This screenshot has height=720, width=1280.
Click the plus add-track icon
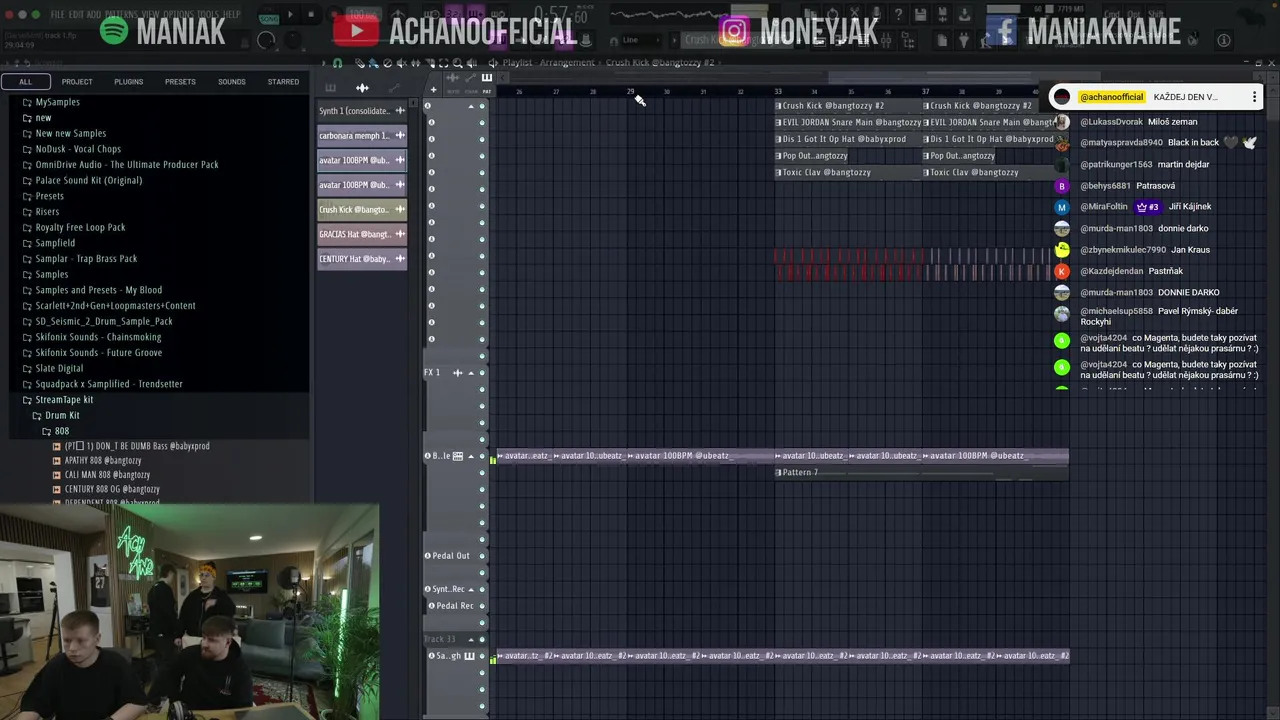point(434,90)
